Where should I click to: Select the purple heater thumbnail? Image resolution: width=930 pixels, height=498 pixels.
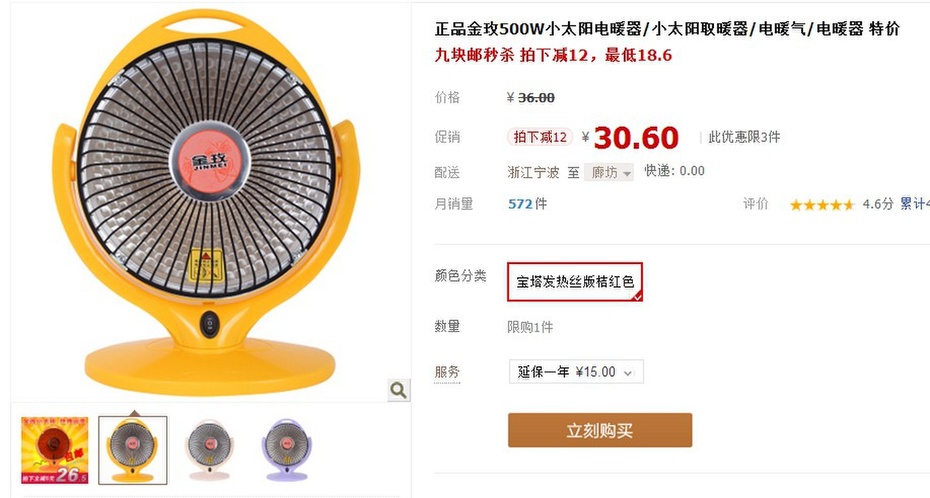point(286,450)
